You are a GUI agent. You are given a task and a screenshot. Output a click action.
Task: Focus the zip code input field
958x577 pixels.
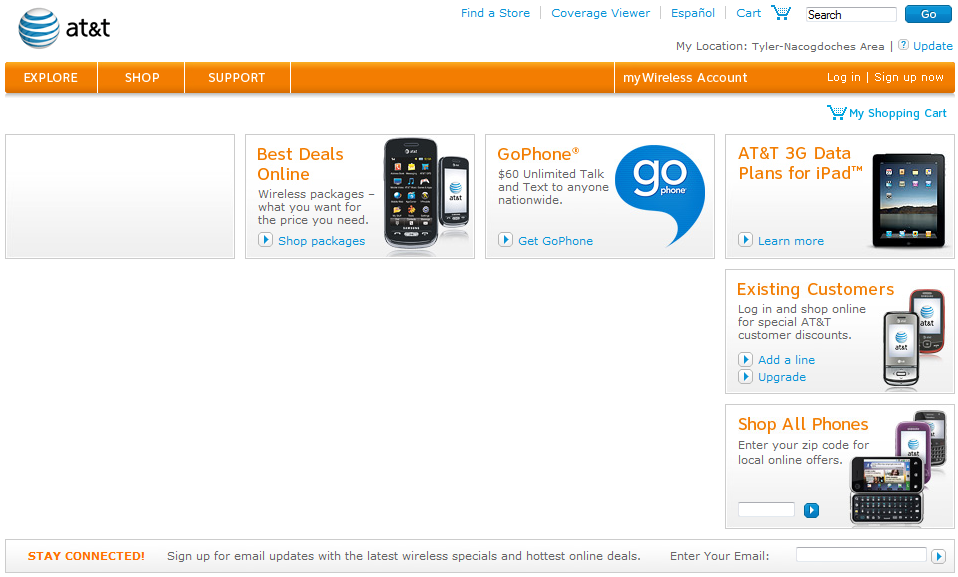coord(766,510)
